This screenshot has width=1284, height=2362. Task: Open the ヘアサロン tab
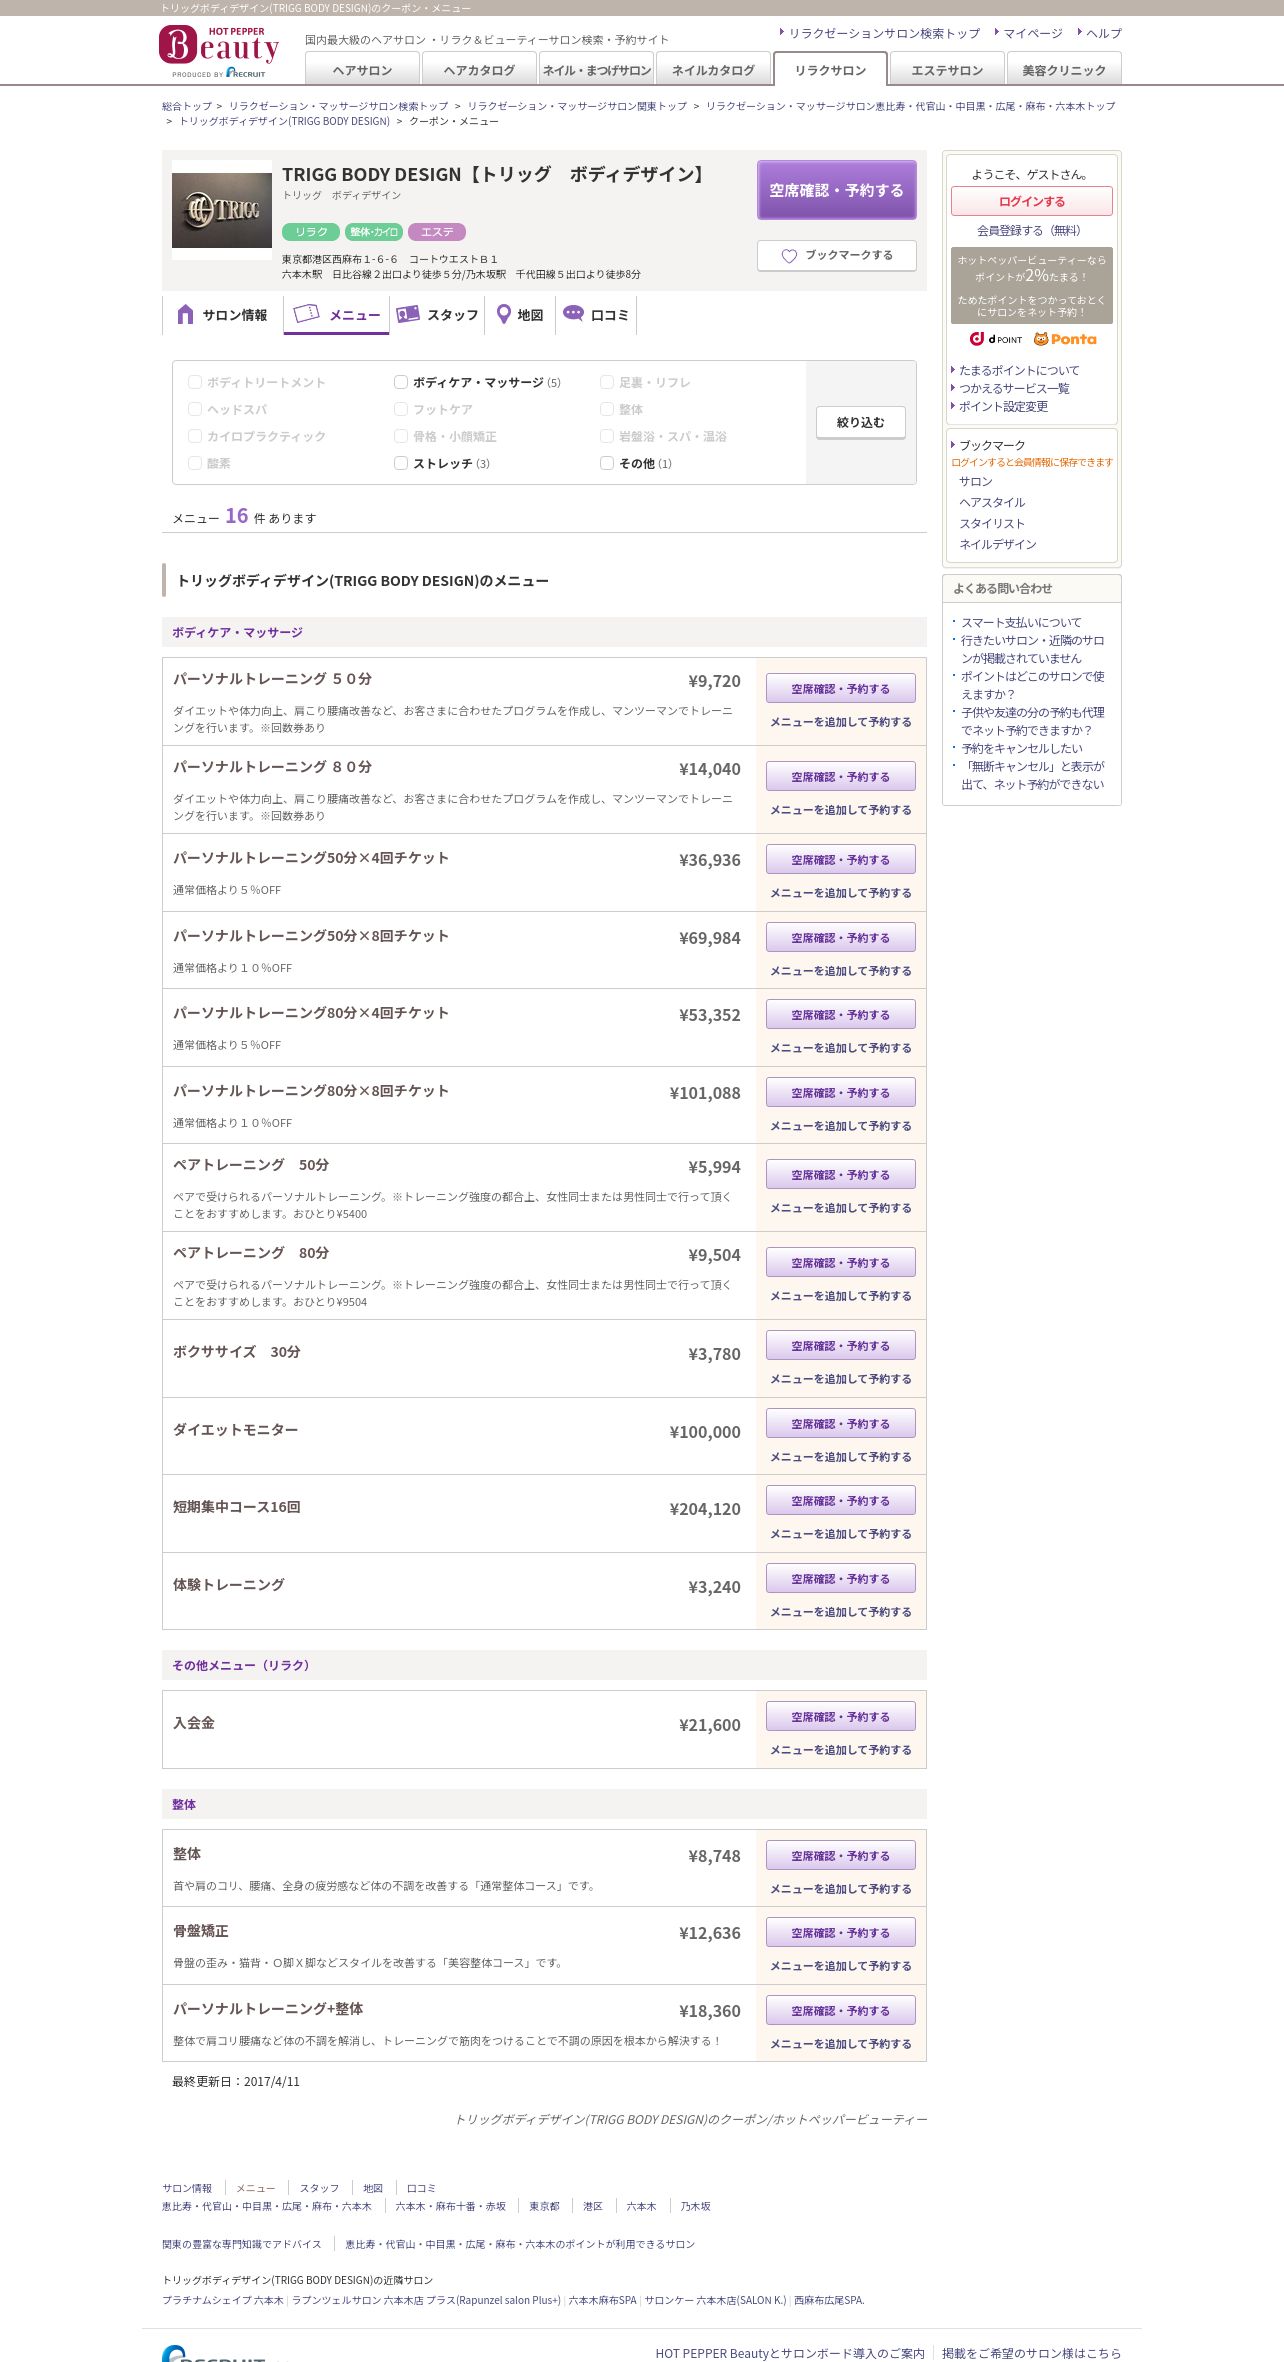tap(362, 69)
